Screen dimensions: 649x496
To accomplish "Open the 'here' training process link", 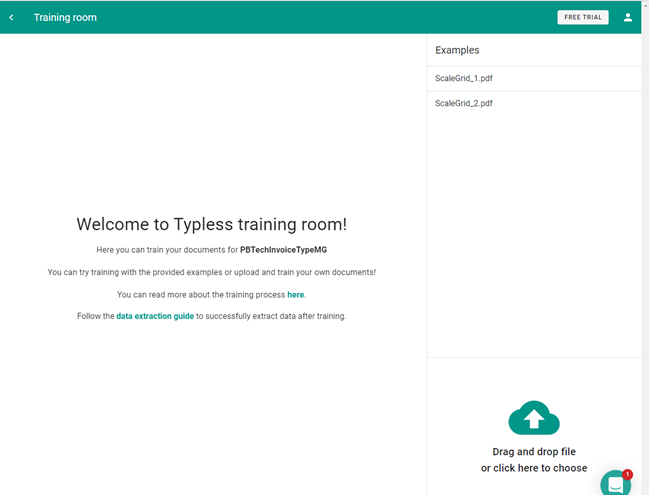I will click(296, 295).
